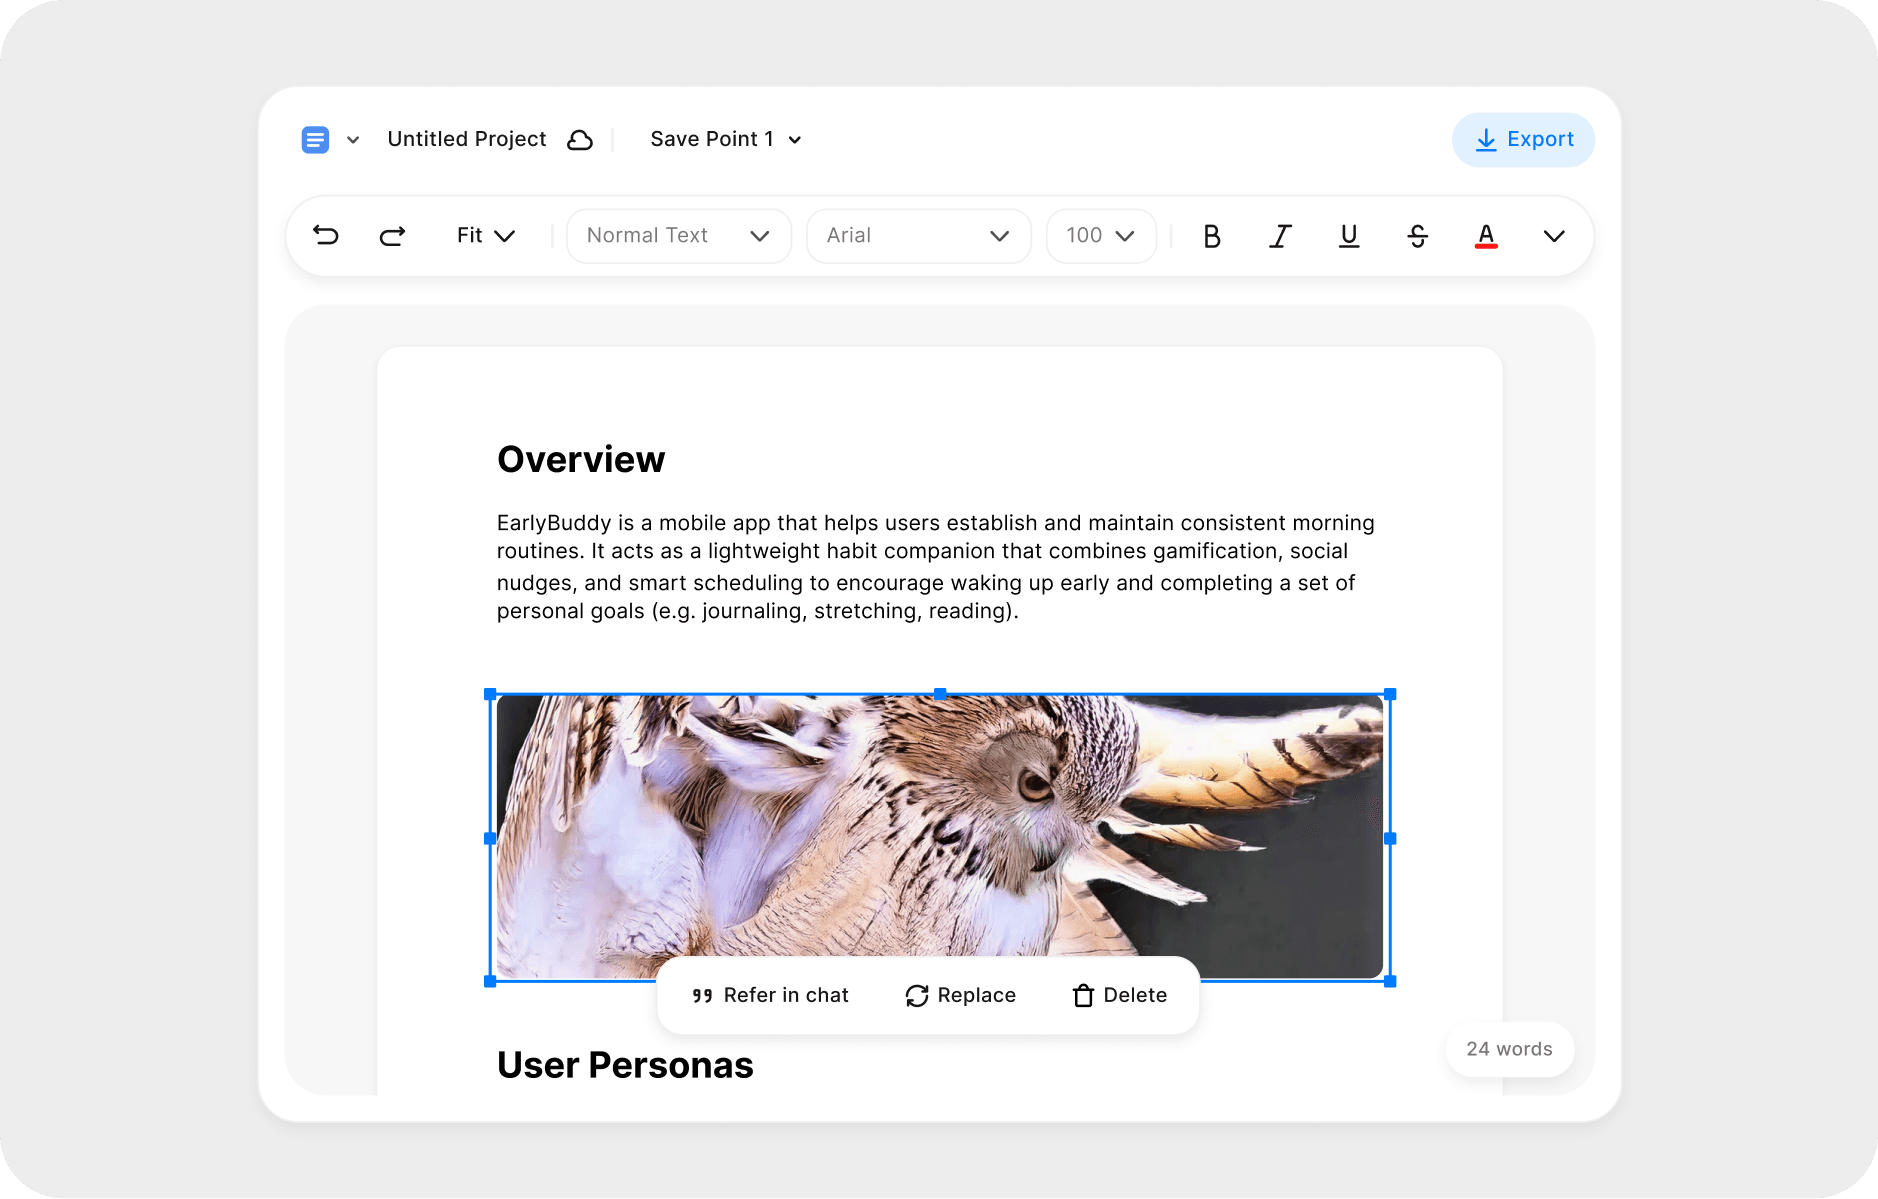This screenshot has width=1878, height=1199.
Task: Open the red text color picker
Action: coord(1486,236)
